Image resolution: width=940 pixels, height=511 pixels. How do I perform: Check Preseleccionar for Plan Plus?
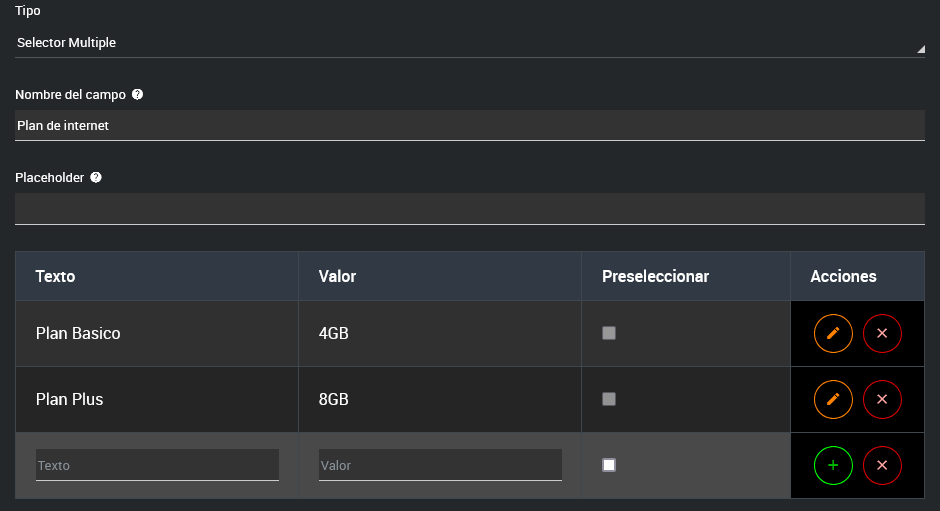point(608,399)
